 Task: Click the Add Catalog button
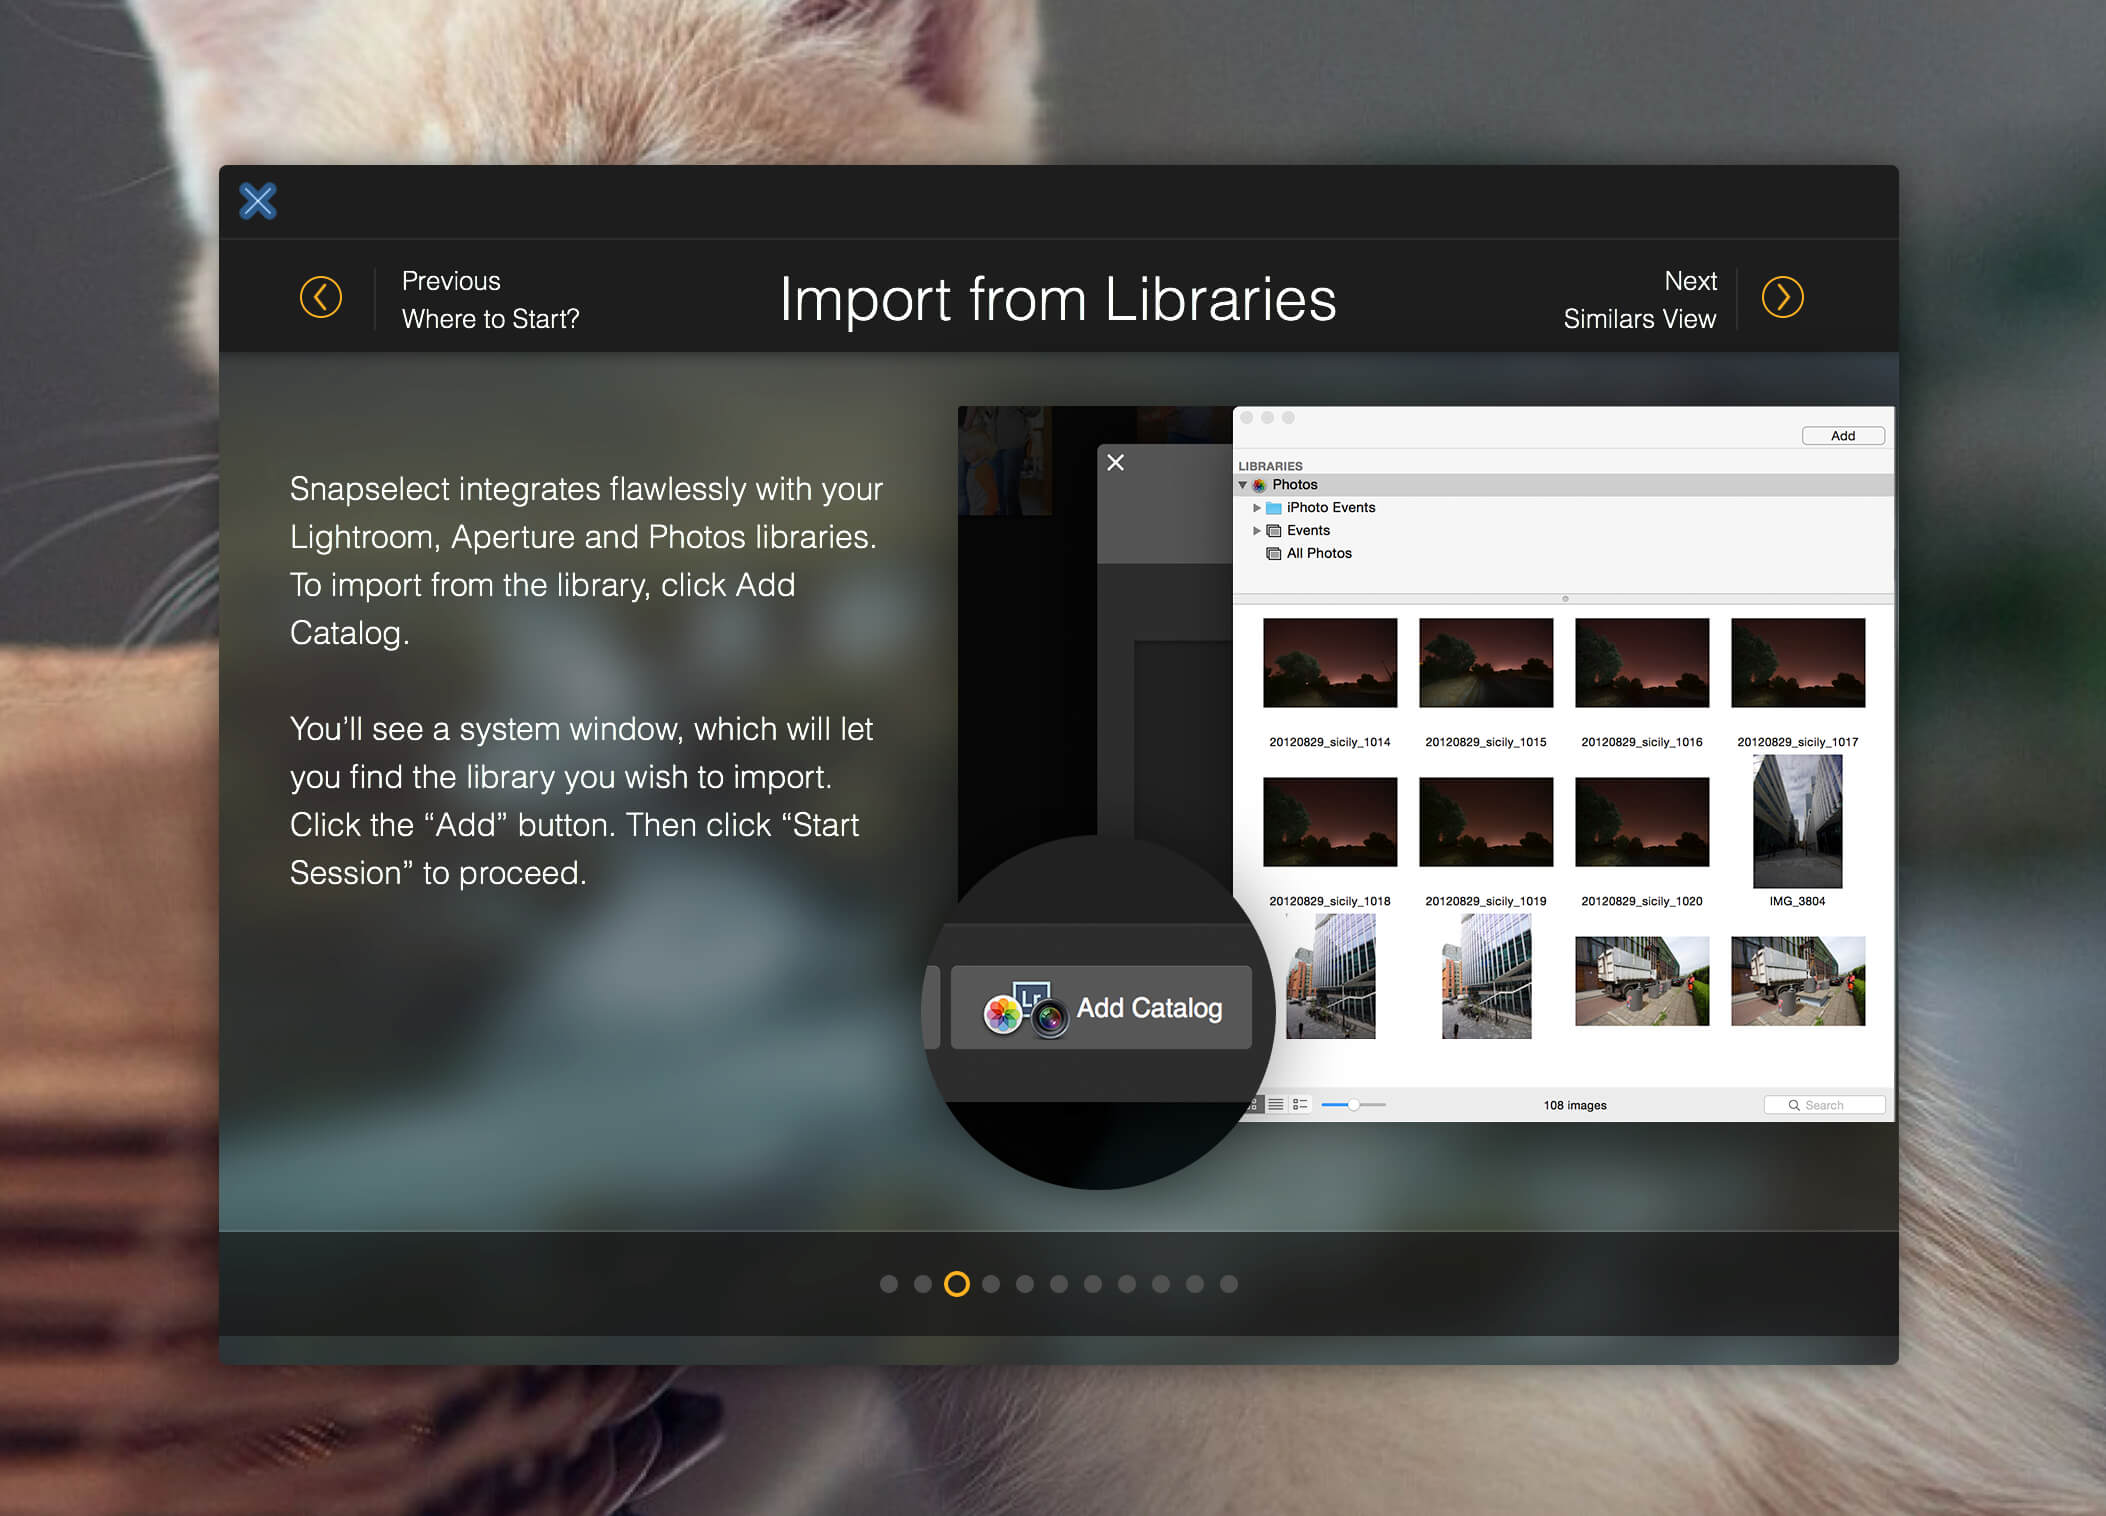1101,1007
